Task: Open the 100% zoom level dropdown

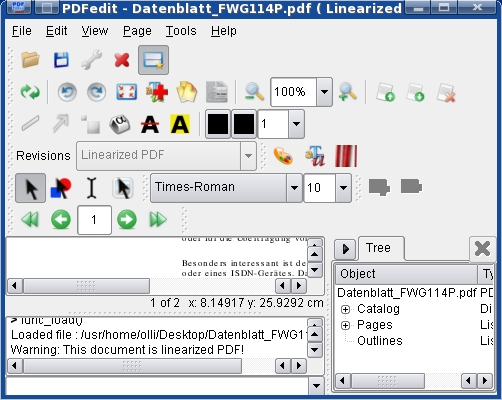Action: click(x=324, y=92)
